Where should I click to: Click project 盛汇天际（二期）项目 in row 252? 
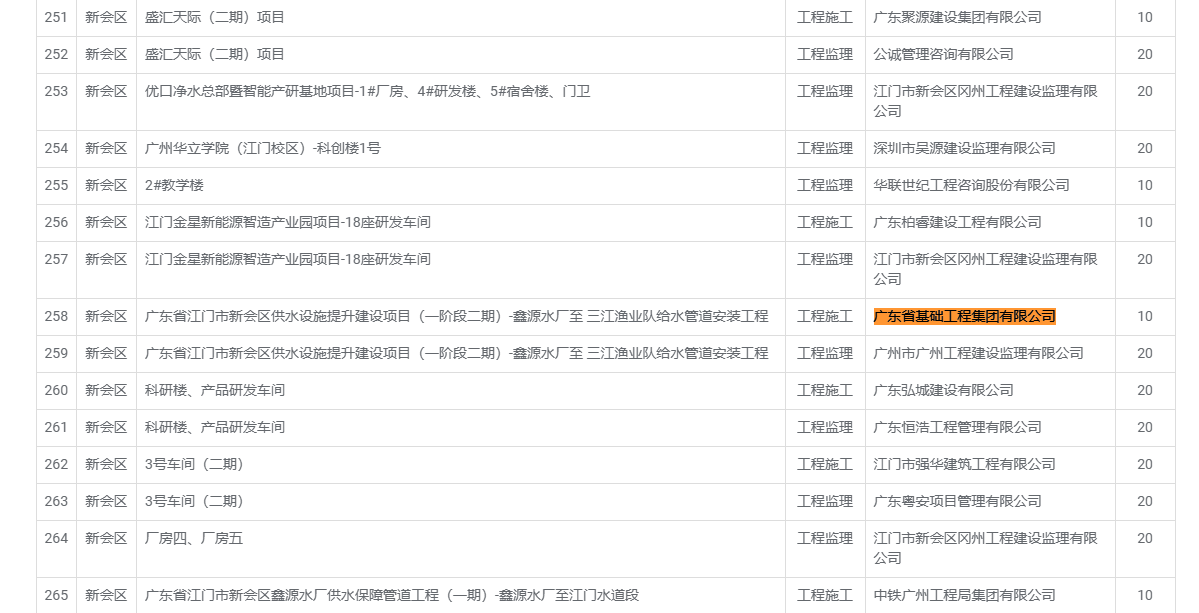(215, 54)
